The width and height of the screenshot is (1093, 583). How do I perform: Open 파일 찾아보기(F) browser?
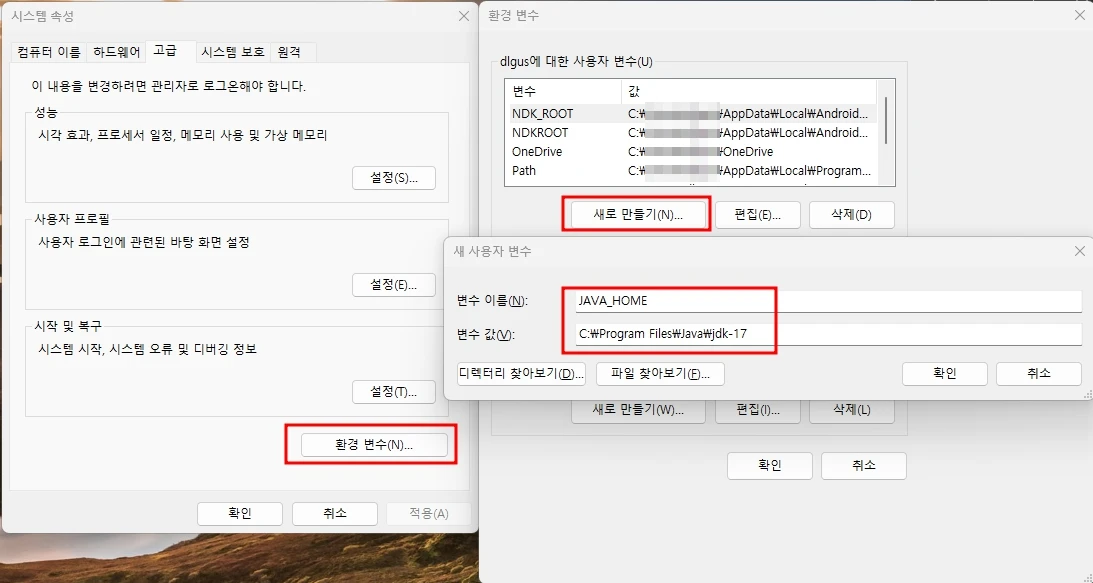[663, 373]
